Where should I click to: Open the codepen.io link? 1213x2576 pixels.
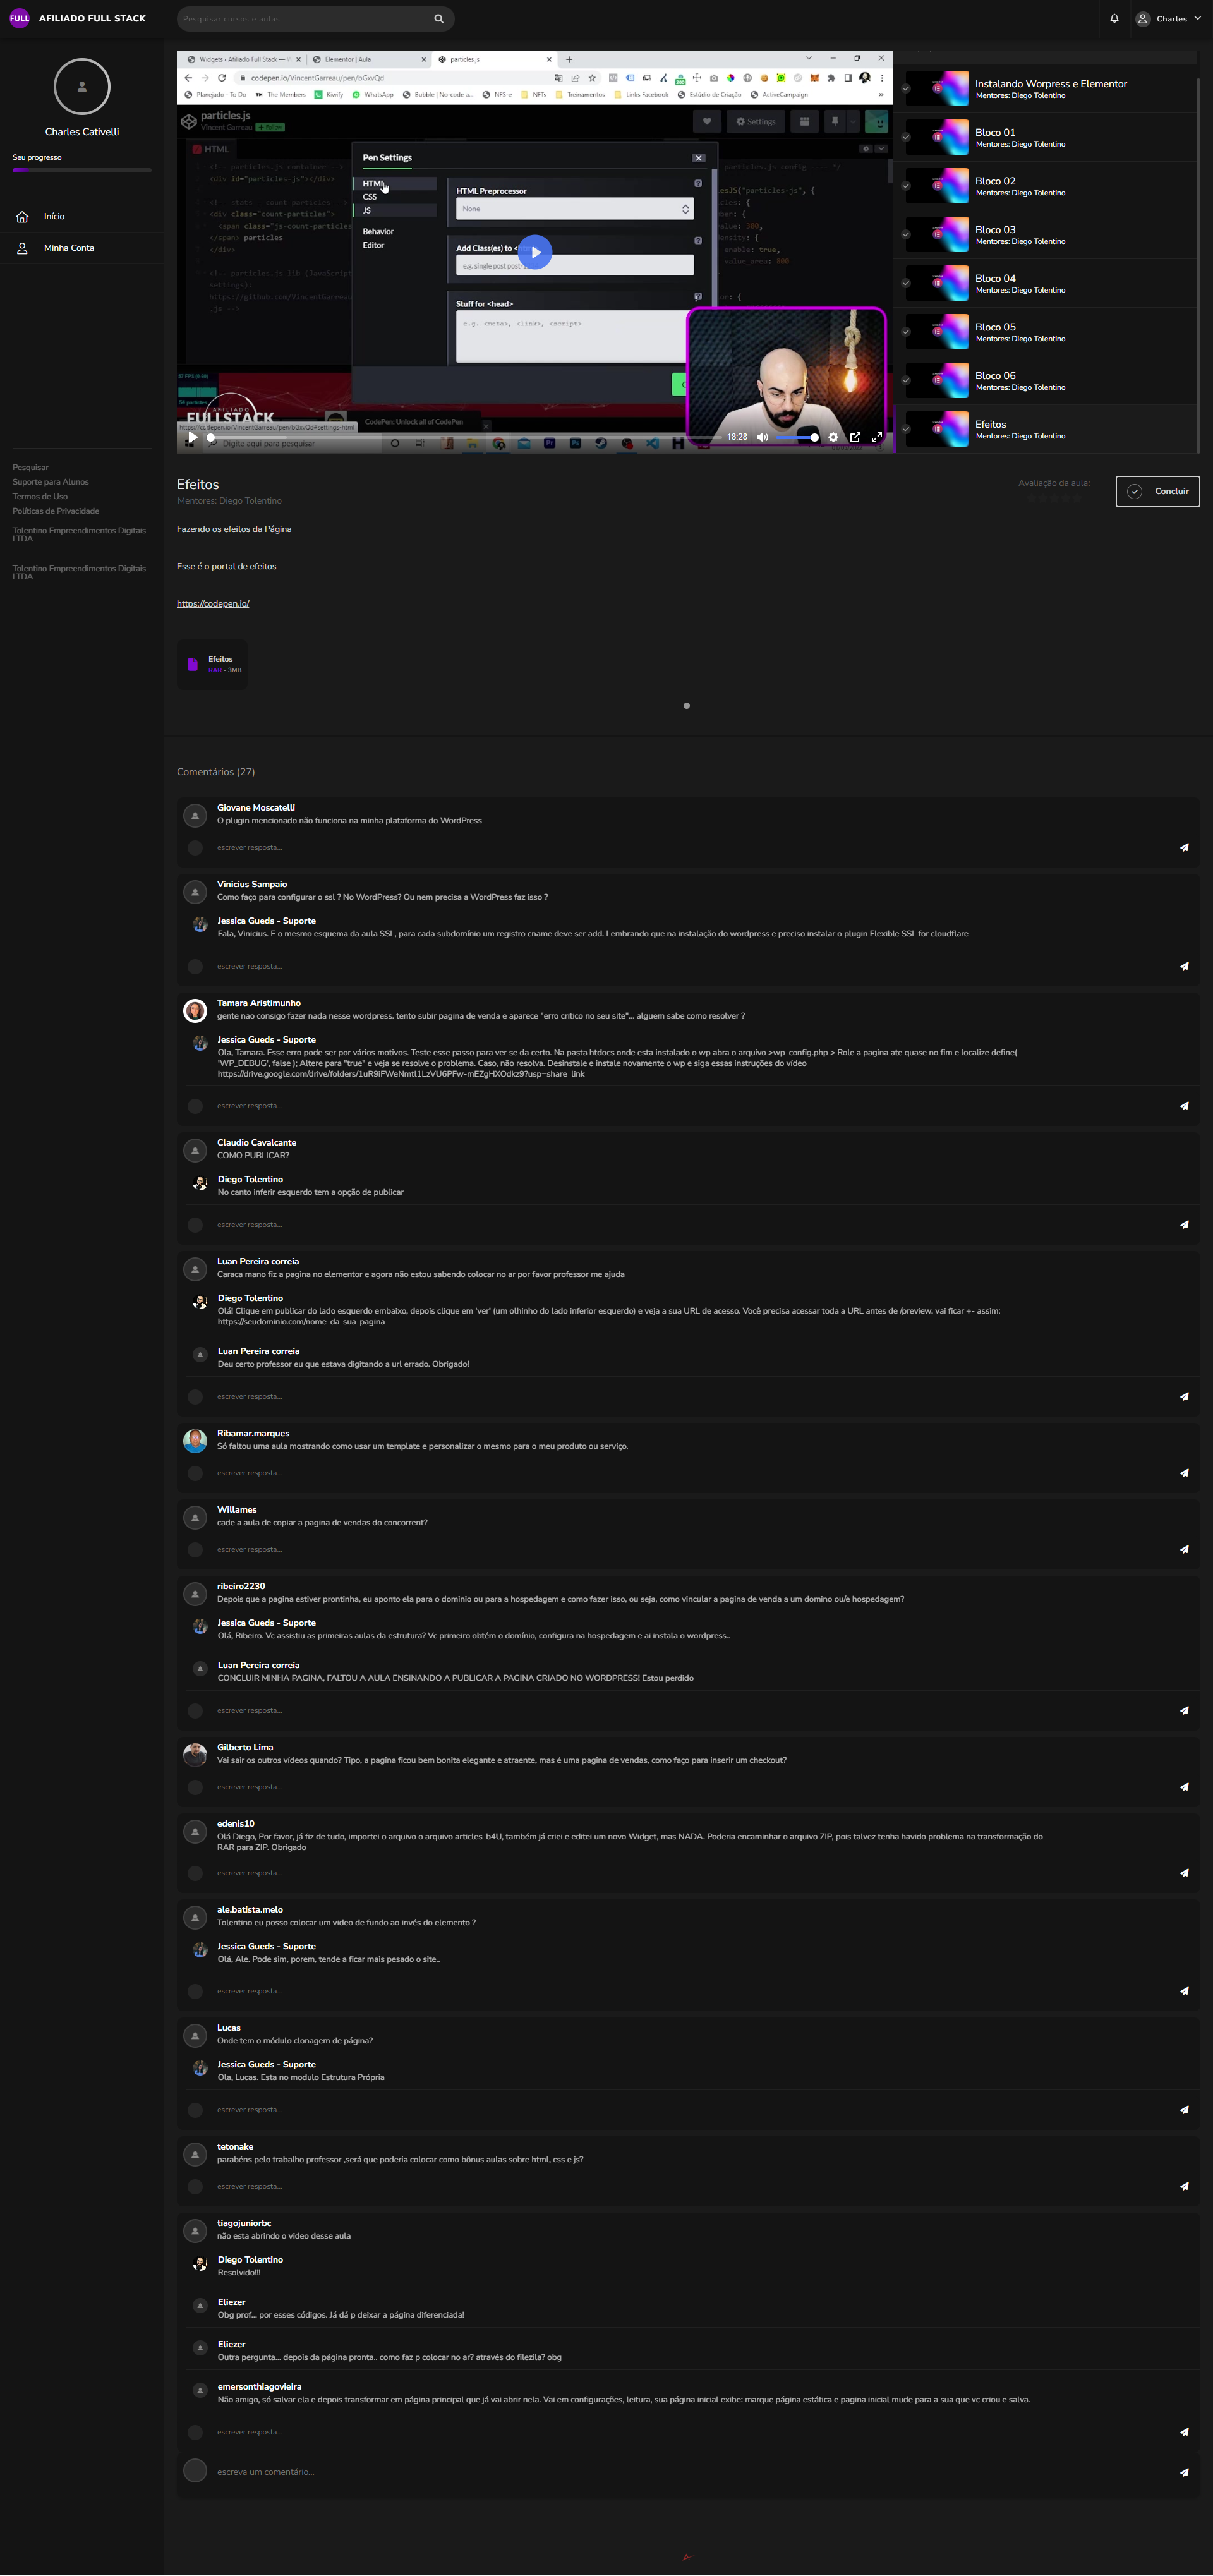(213, 603)
